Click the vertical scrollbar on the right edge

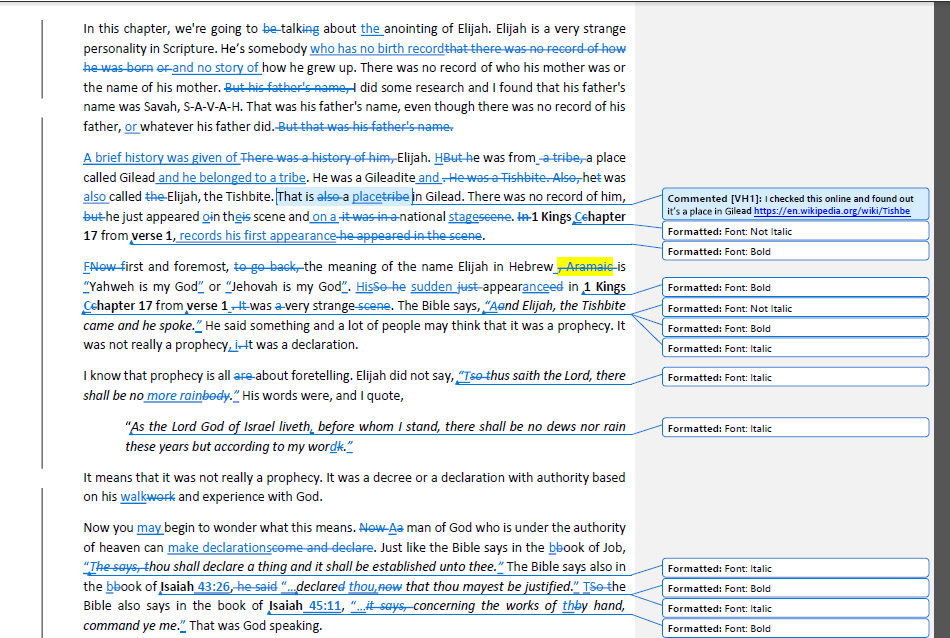942,300
